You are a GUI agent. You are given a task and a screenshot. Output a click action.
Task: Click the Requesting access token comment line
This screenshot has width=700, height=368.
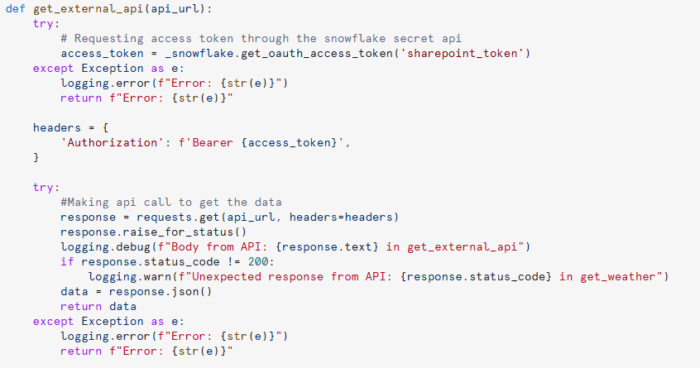tap(261, 39)
